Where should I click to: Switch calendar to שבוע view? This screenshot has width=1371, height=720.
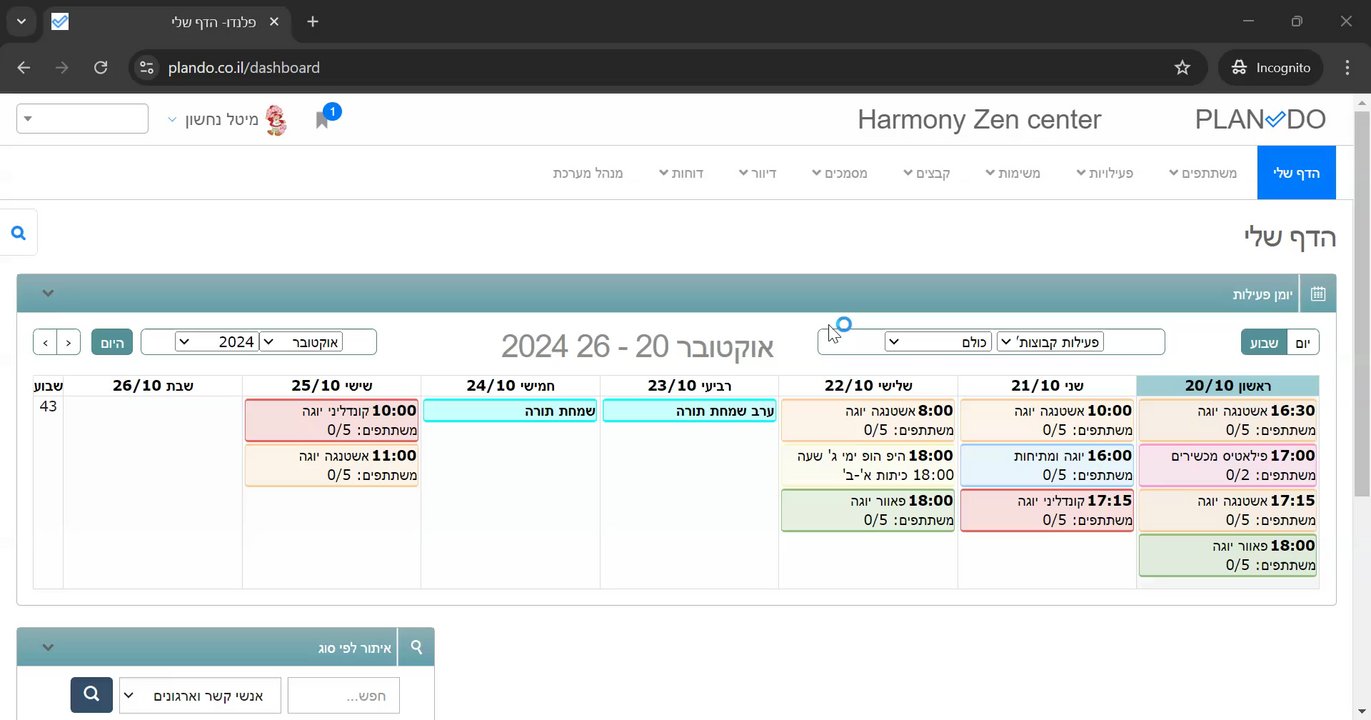click(x=1264, y=342)
